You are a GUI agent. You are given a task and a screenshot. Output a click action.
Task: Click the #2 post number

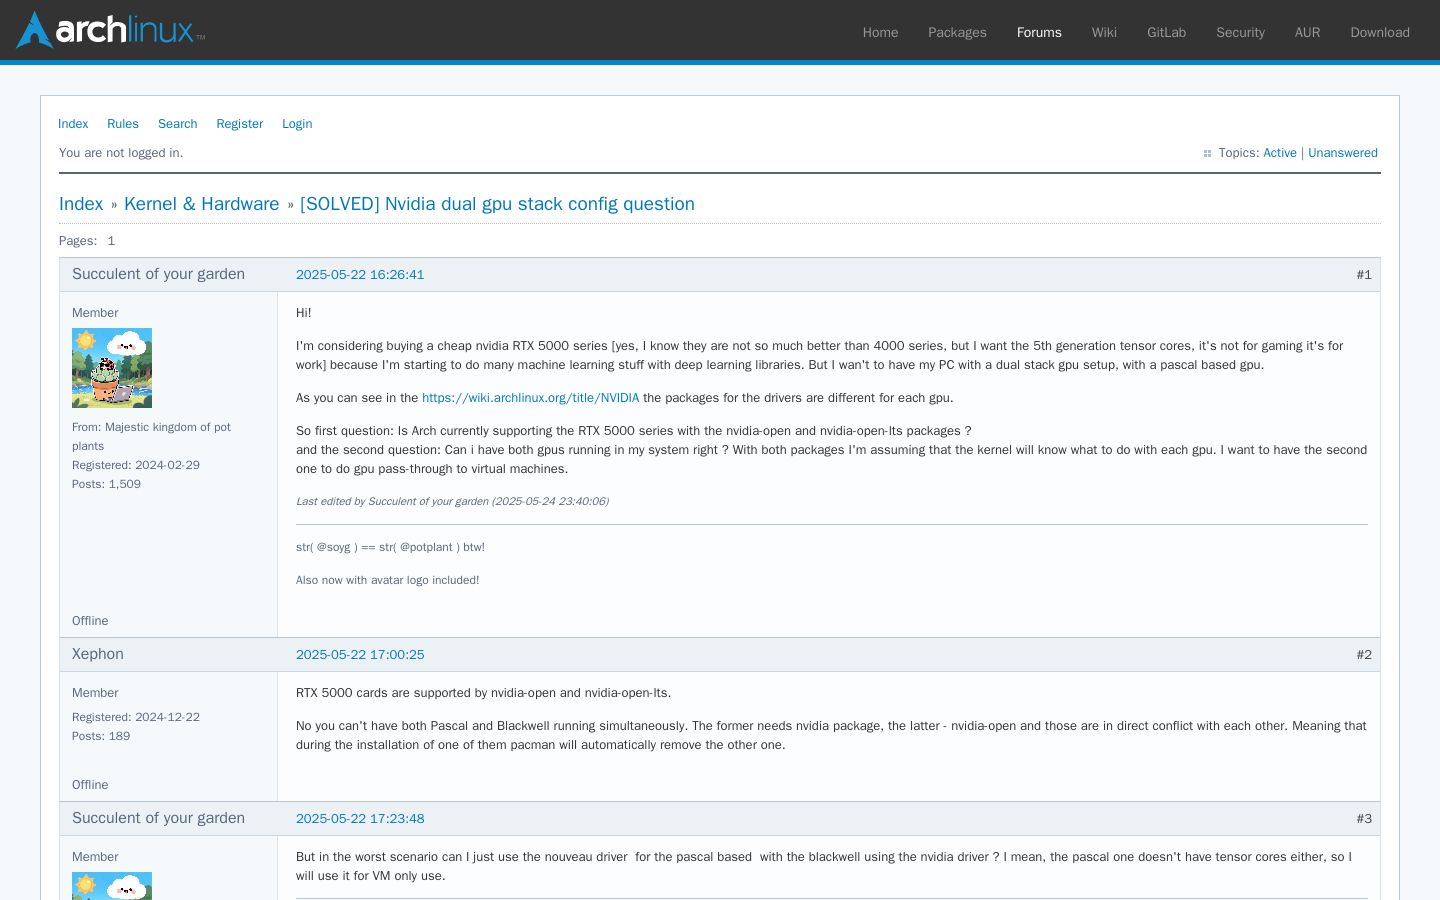click(x=1364, y=655)
